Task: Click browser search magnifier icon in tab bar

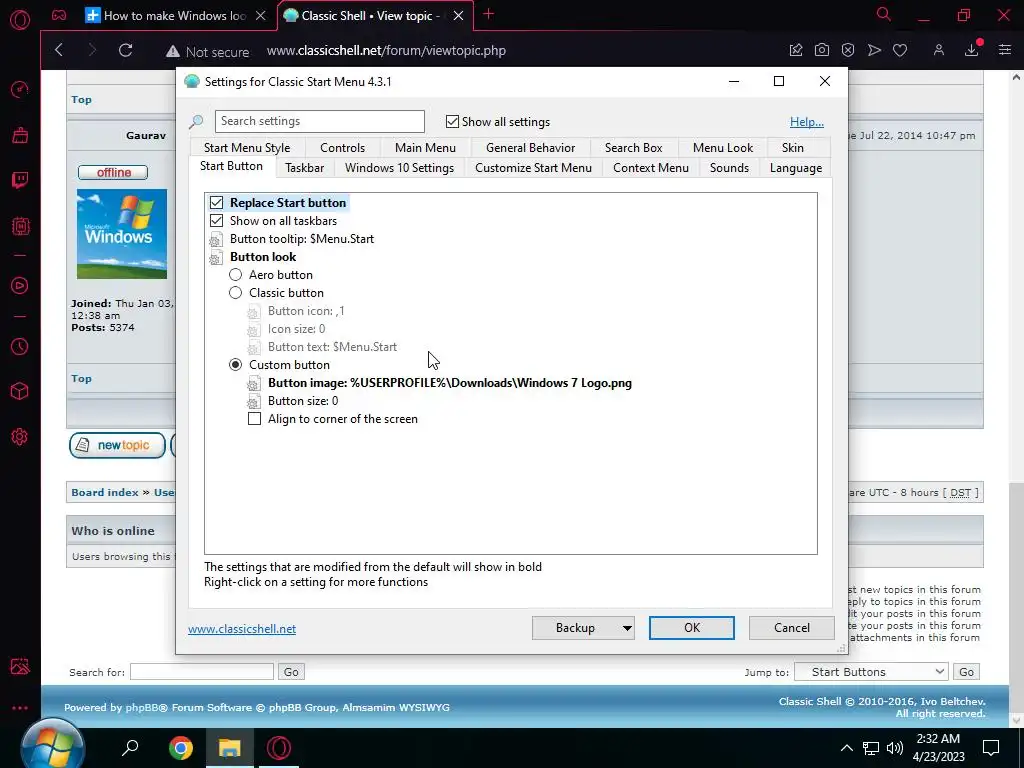Action: (884, 14)
